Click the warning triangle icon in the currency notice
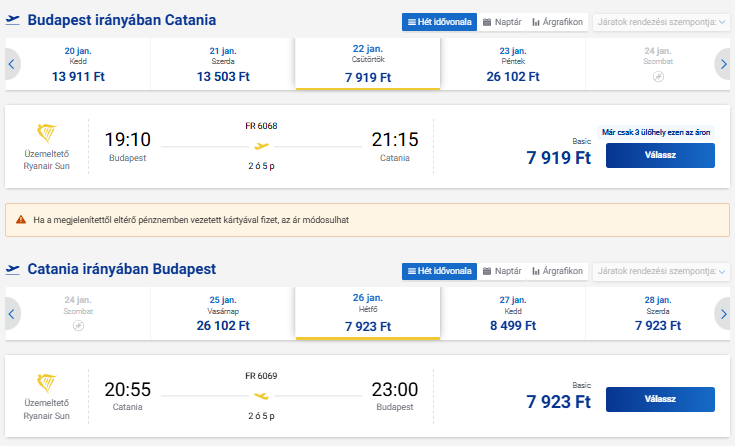 [20, 219]
